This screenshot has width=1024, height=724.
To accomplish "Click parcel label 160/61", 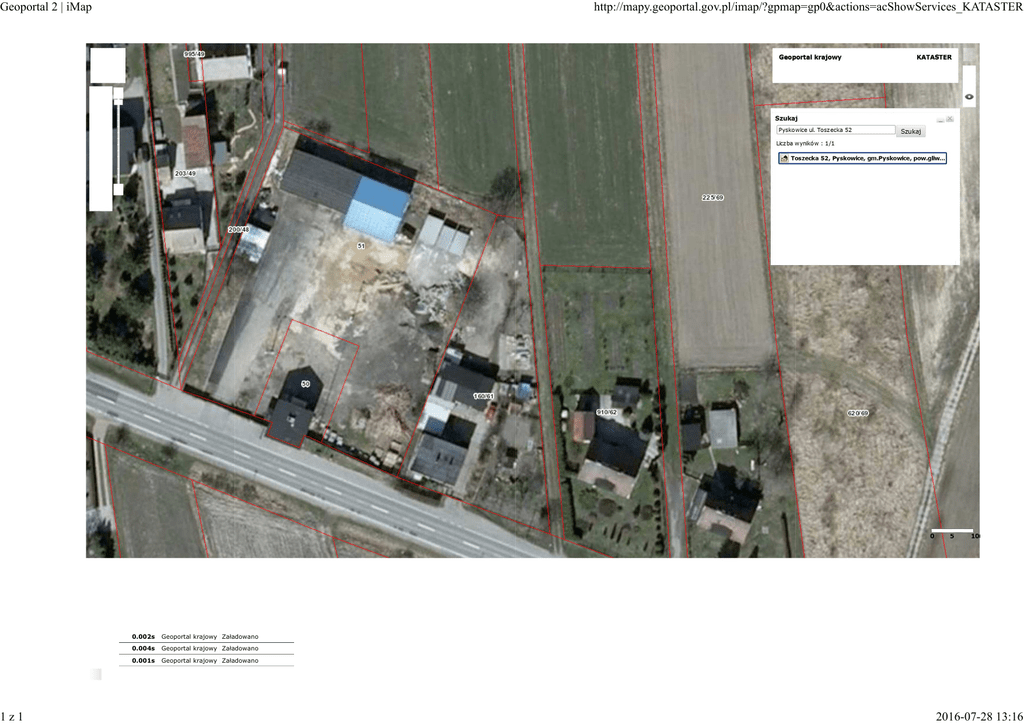I will (x=484, y=396).
